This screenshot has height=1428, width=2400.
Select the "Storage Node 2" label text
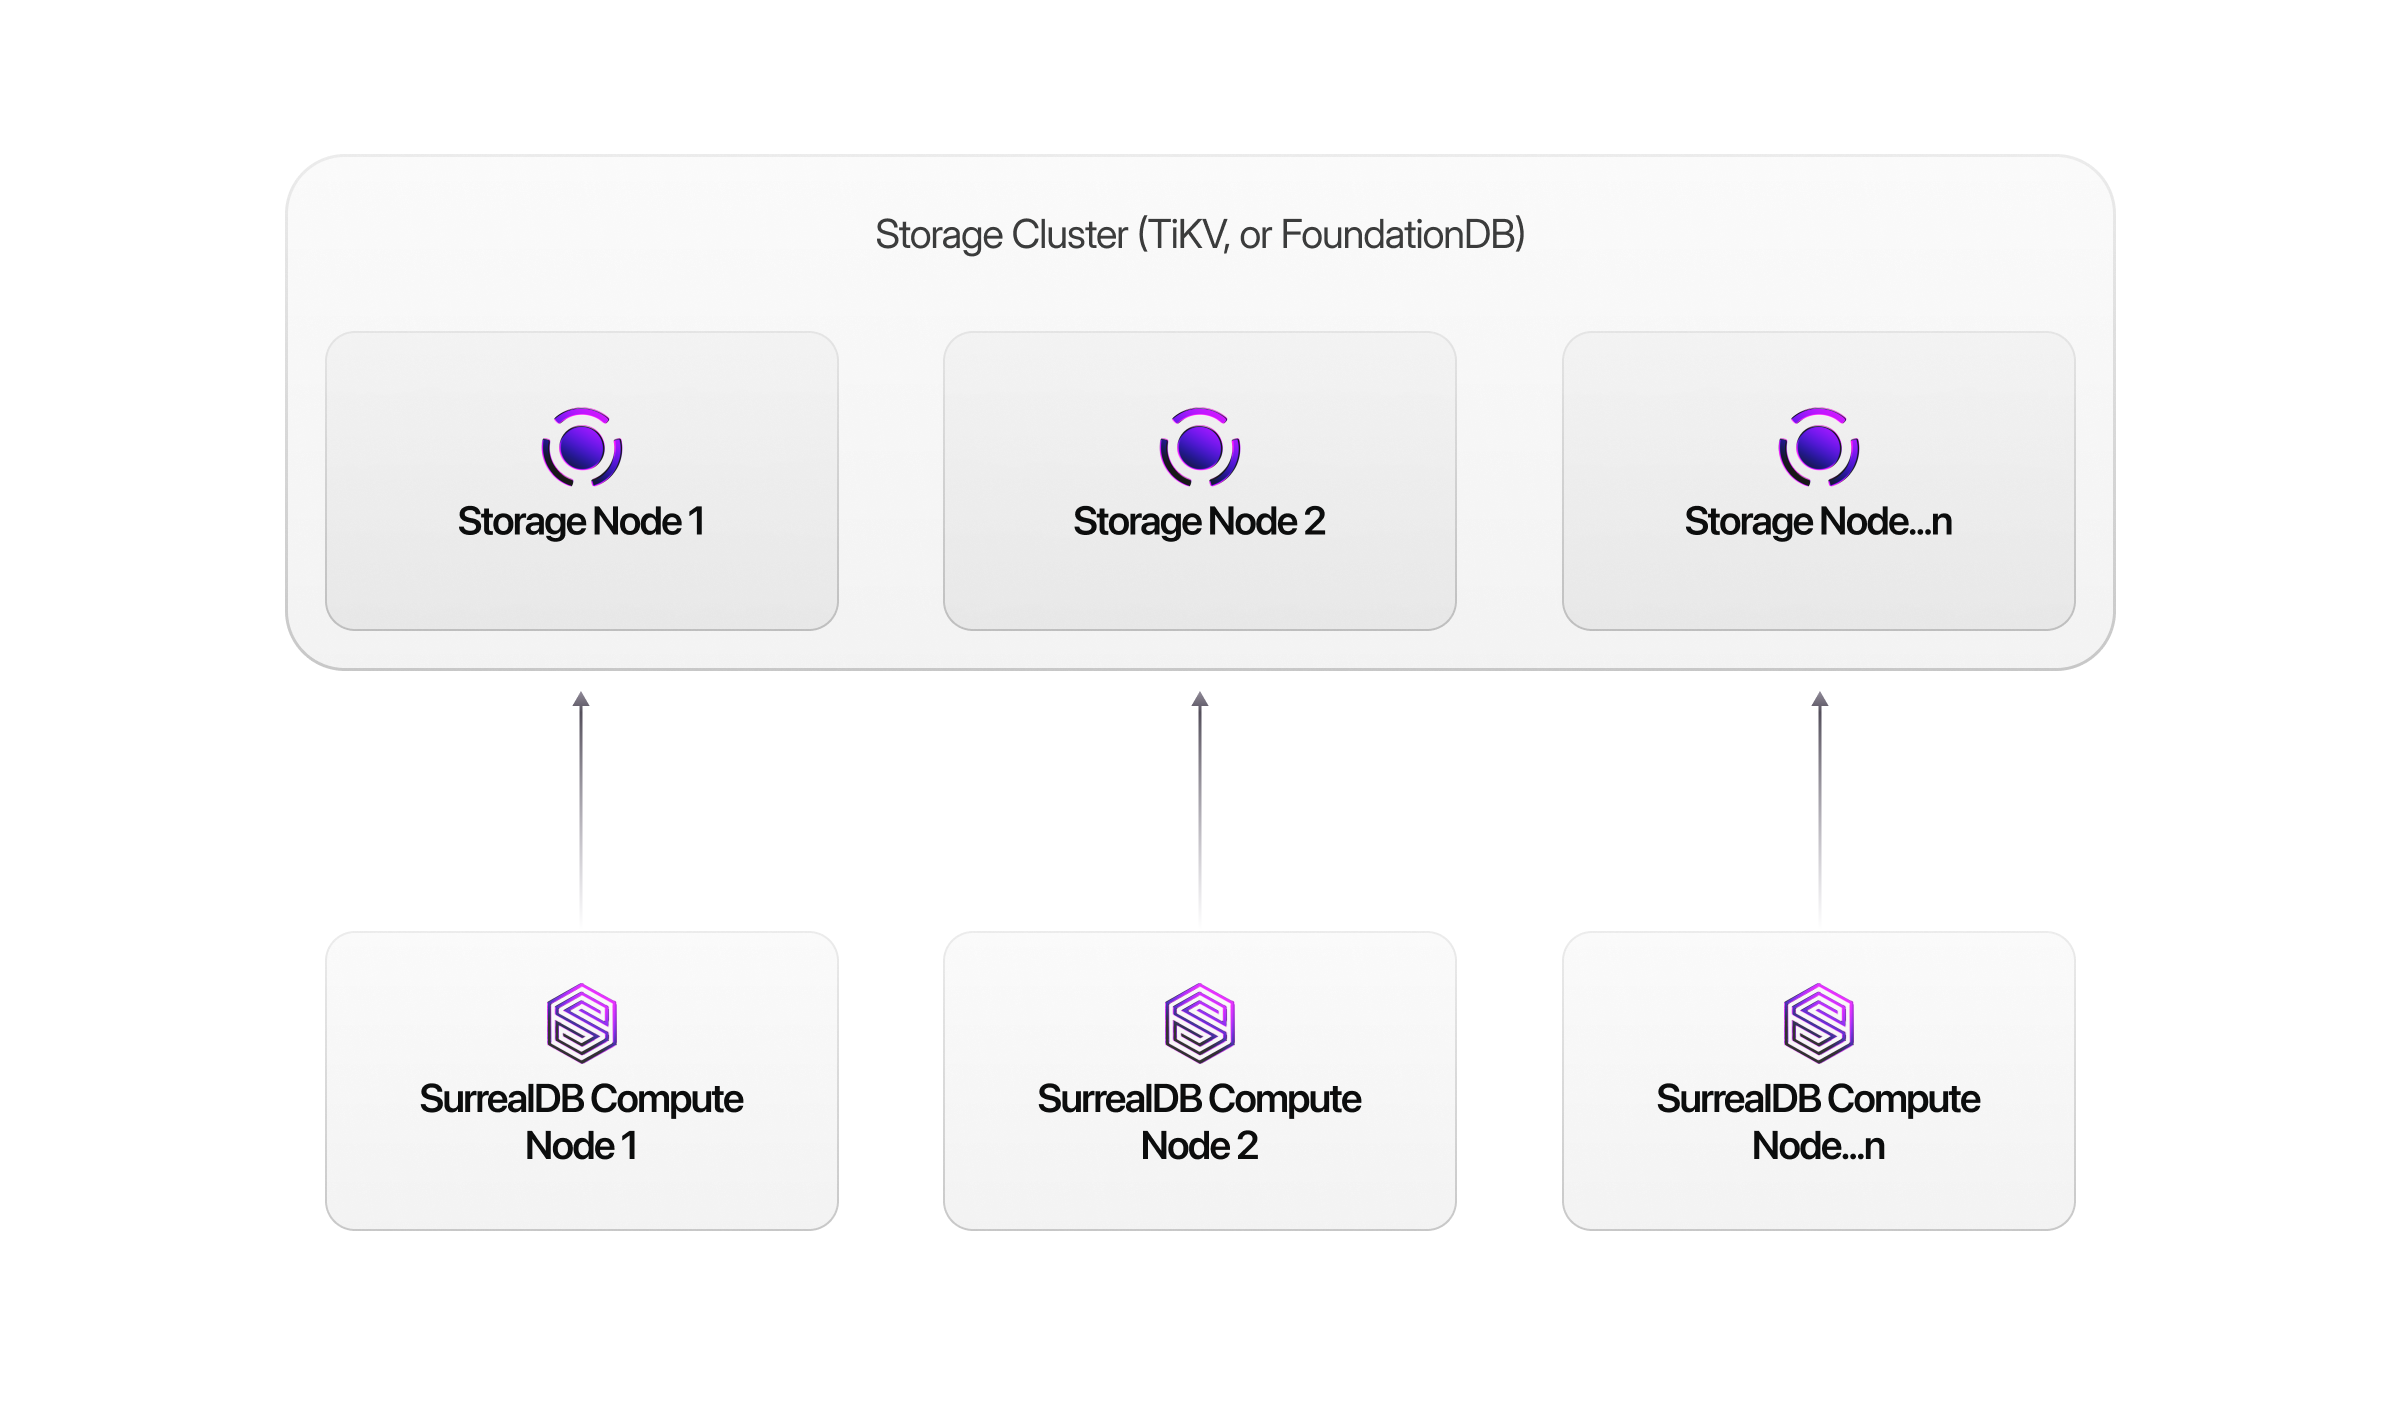point(1200,522)
